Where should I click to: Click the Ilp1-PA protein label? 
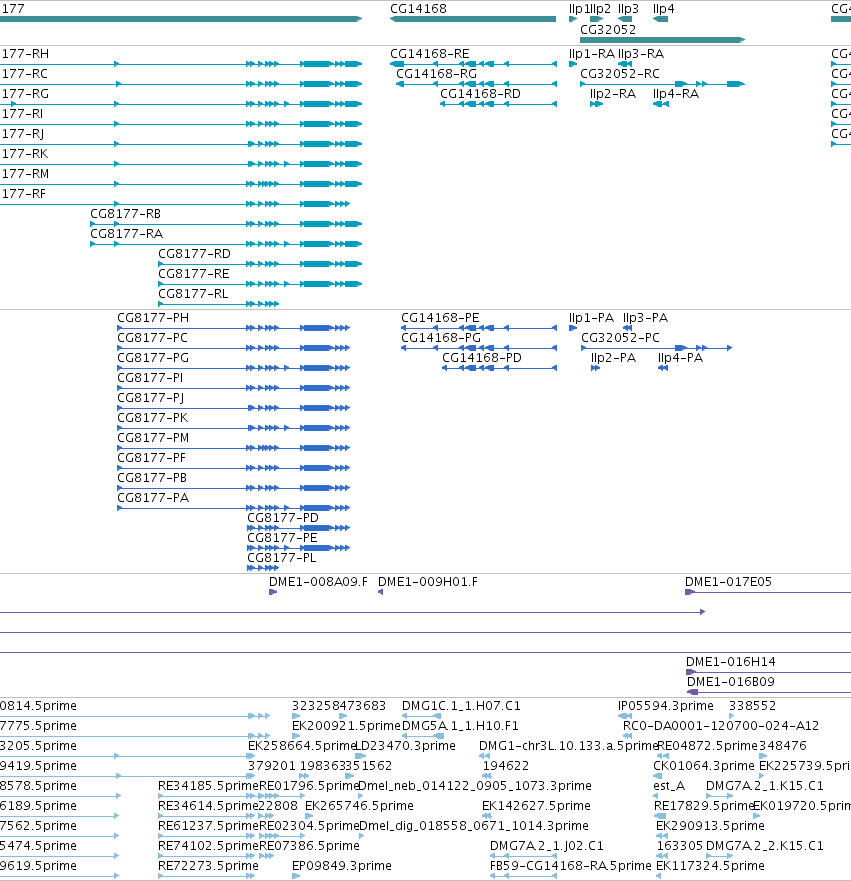tap(591, 318)
